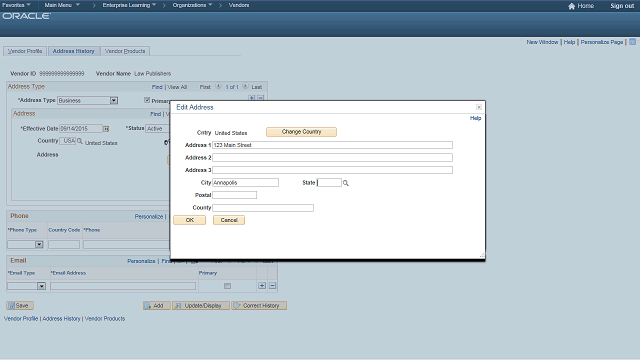Focus the Address 1 field

tap(332, 145)
